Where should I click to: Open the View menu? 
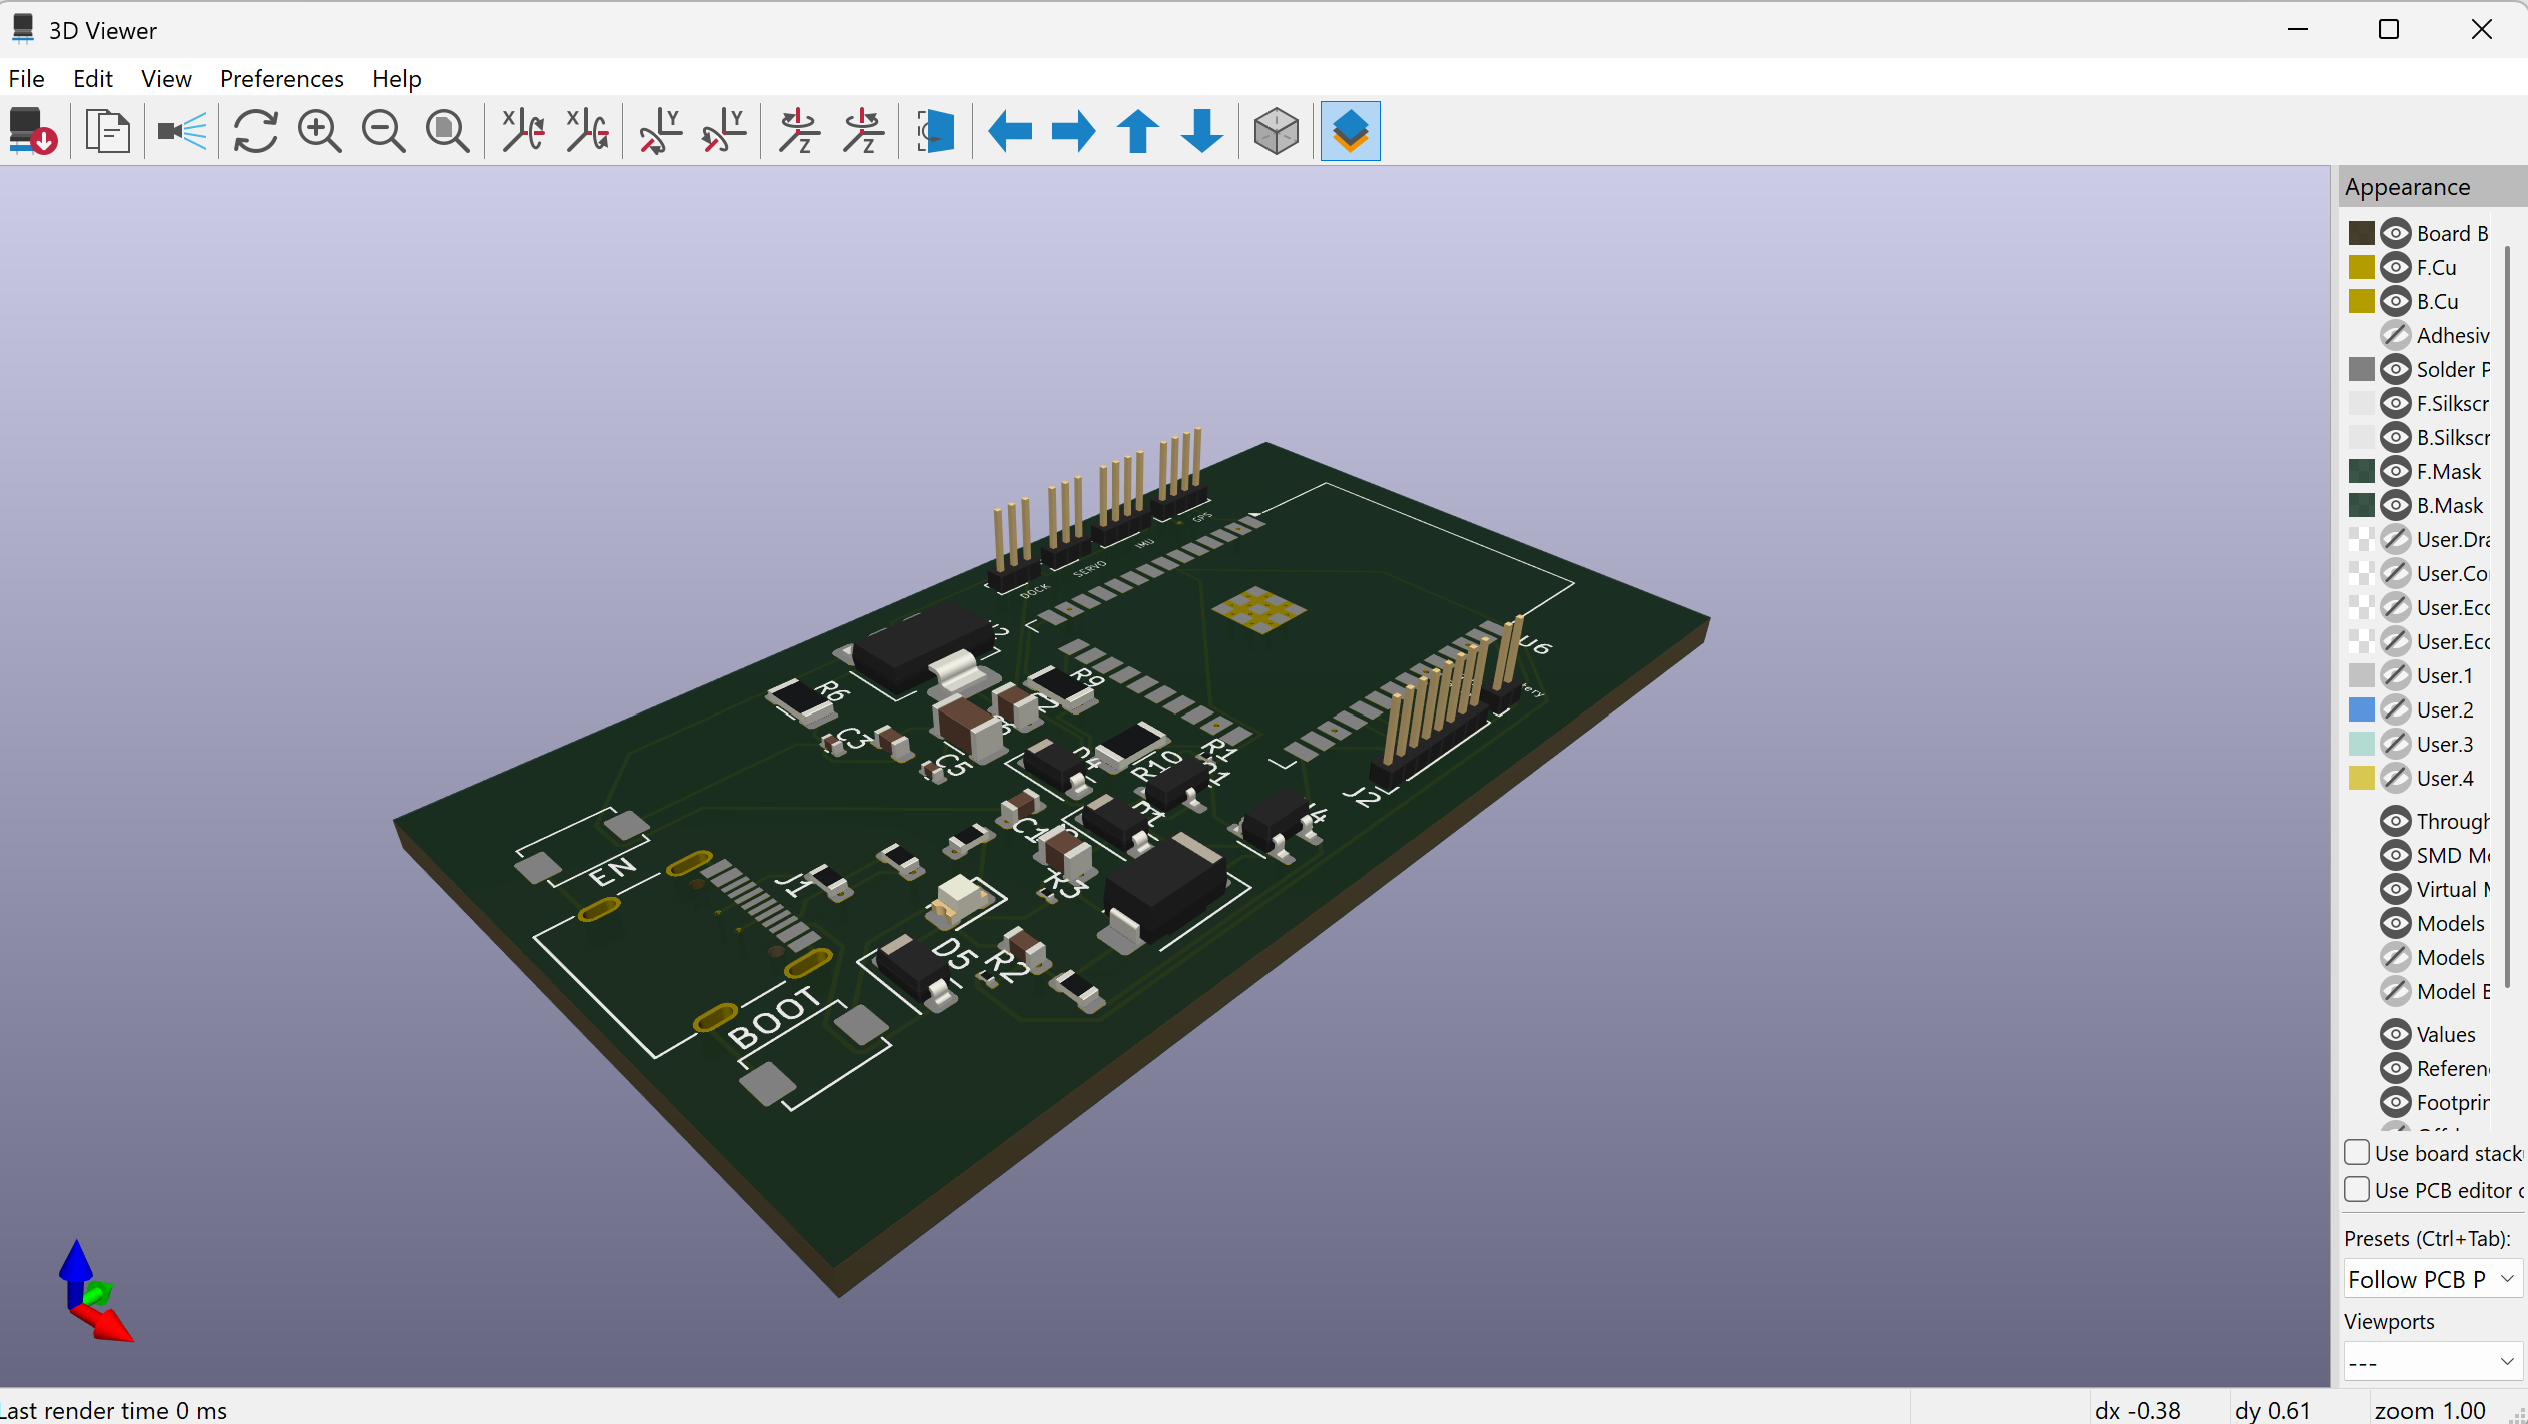click(x=166, y=79)
